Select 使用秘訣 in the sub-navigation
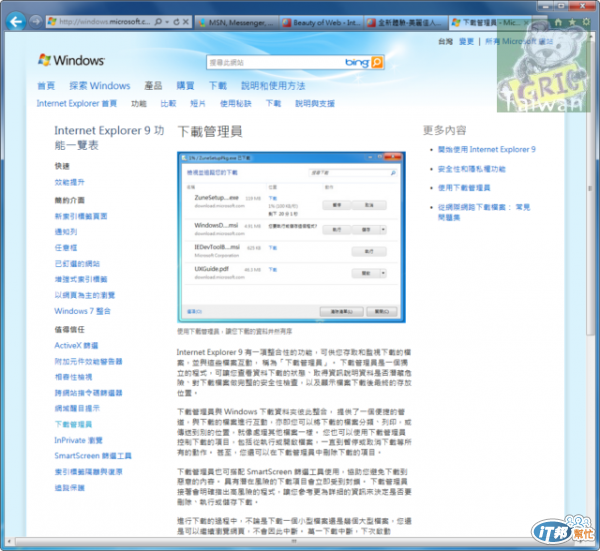This screenshot has width=600, height=551. pos(236,104)
